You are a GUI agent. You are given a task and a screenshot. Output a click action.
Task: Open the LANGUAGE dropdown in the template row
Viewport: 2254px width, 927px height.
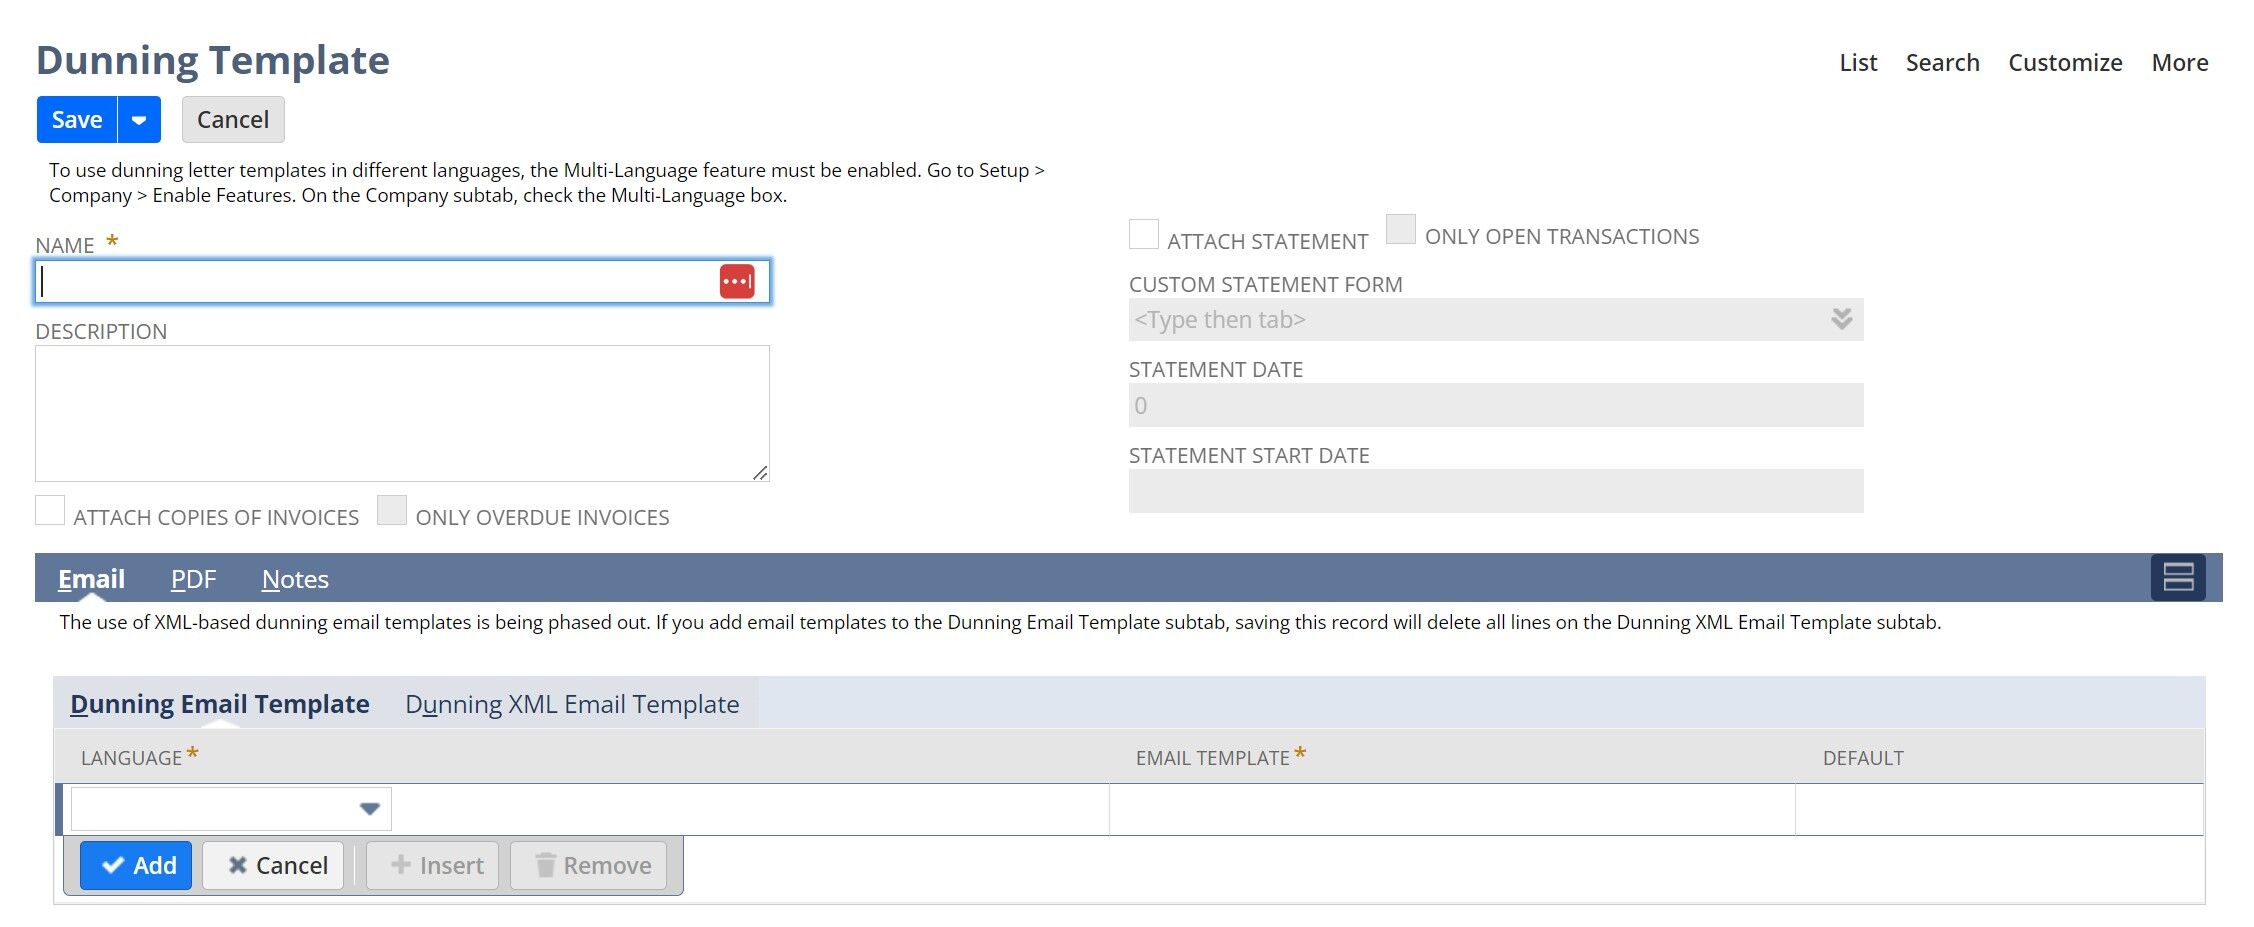(369, 808)
